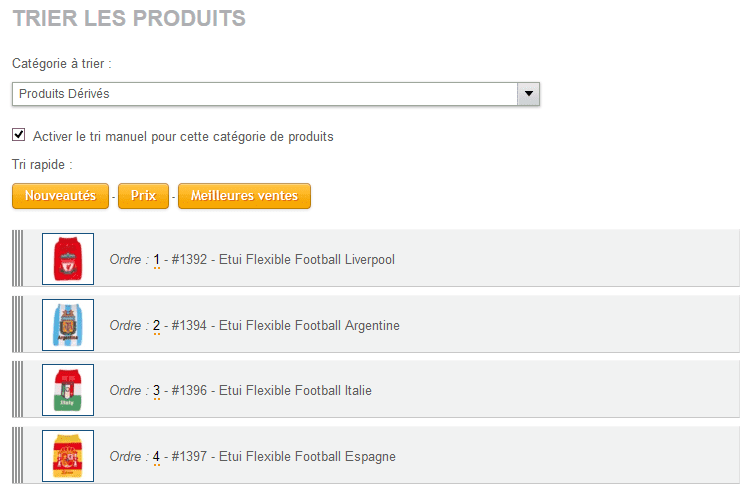Sort by Meilleures ventes
Screen dimensions: 748x489
[244, 196]
